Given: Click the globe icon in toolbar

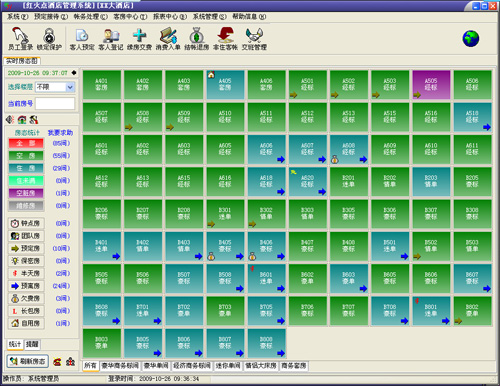Looking at the screenshot, I should coord(471,39).
